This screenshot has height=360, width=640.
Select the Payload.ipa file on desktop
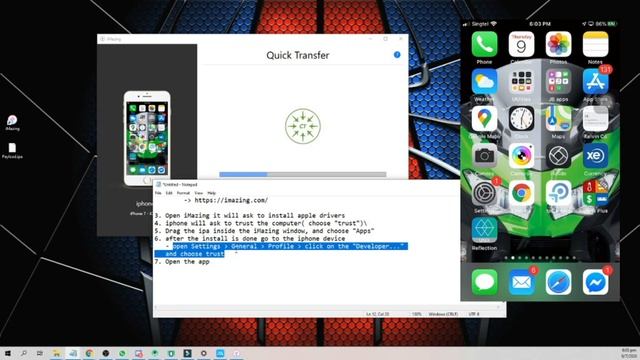[x=12, y=150]
